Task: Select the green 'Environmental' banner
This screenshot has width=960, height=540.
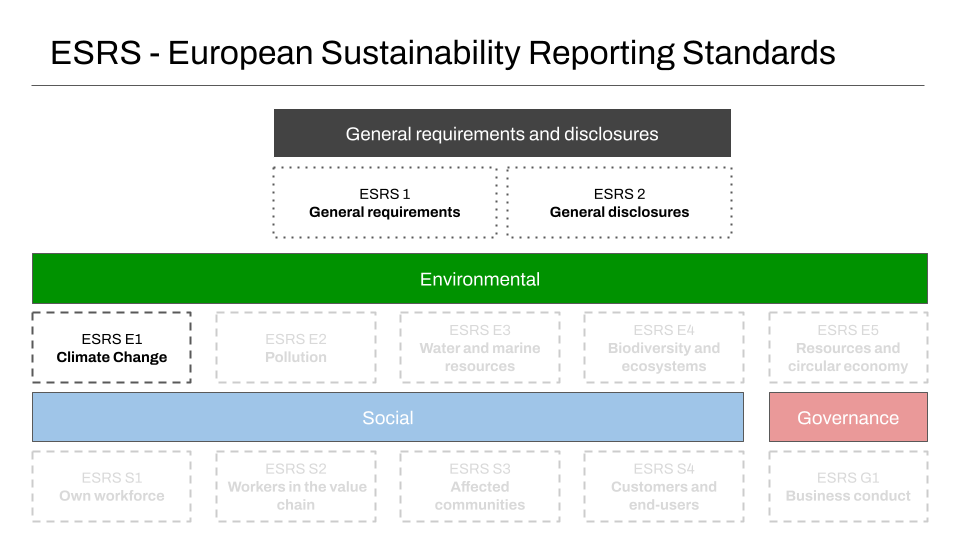Action: (480, 279)
